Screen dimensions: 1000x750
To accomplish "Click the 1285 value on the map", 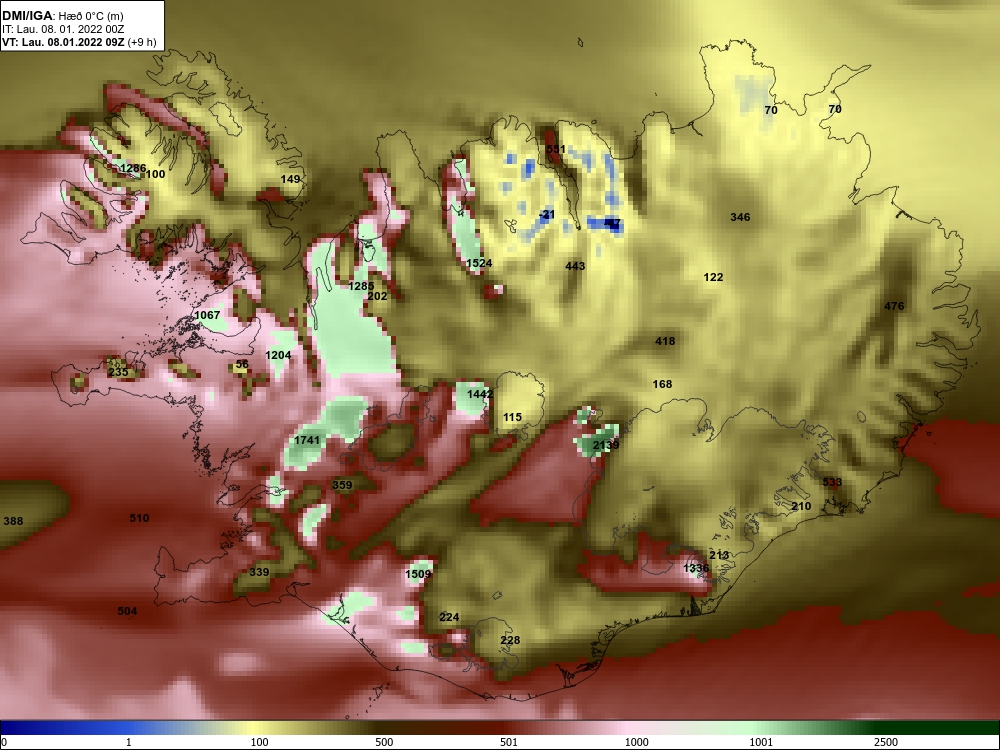I will click(361, 286).
